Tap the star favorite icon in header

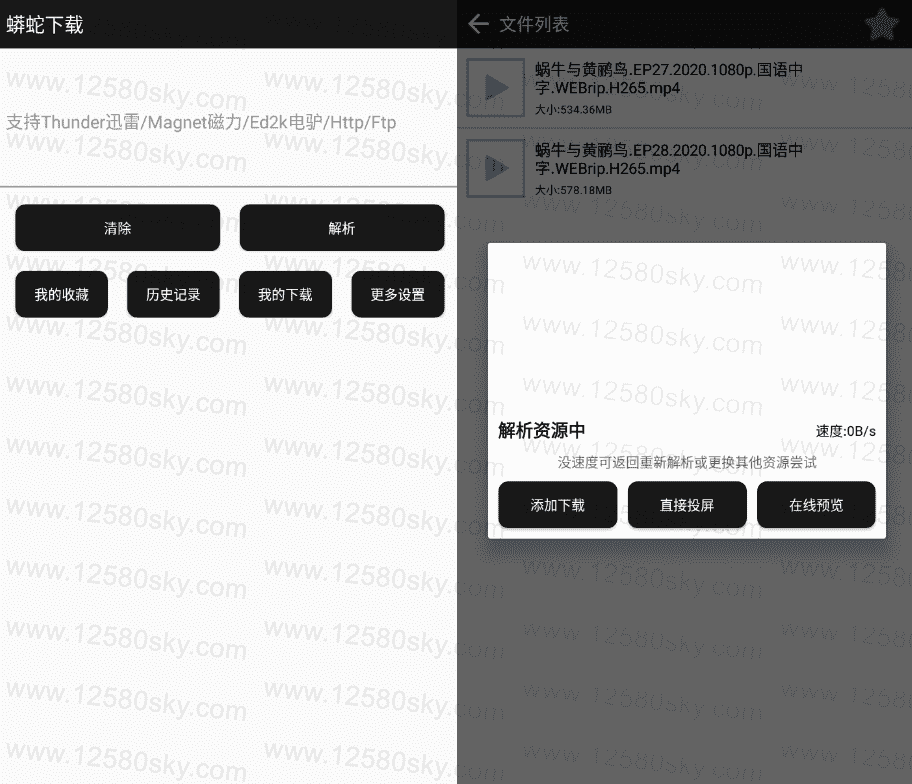(880, 25)
